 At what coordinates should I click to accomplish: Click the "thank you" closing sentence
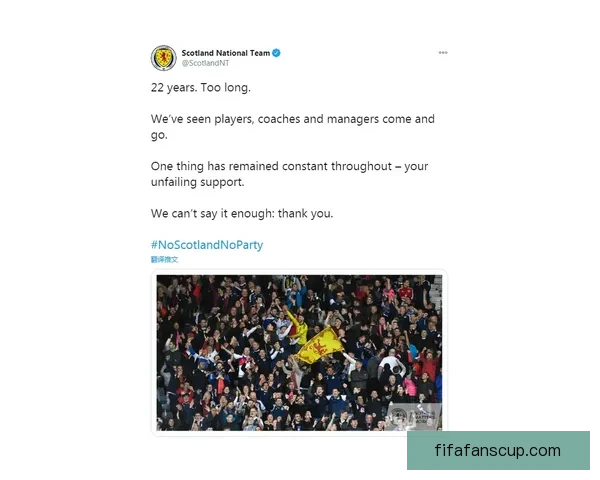pos(242,213)
